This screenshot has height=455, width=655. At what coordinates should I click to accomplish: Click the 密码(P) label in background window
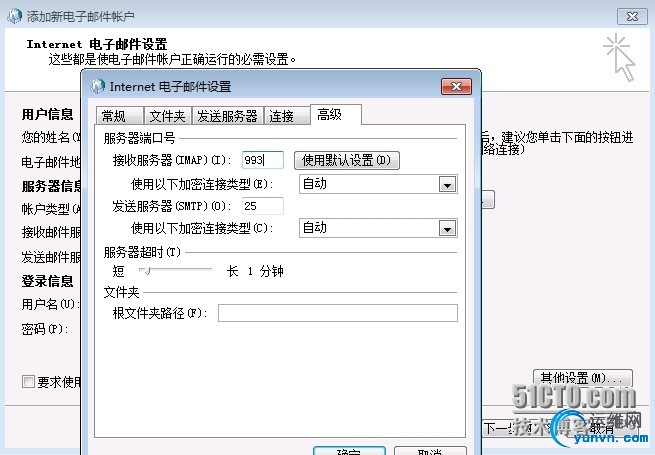[x=45, y=329]
